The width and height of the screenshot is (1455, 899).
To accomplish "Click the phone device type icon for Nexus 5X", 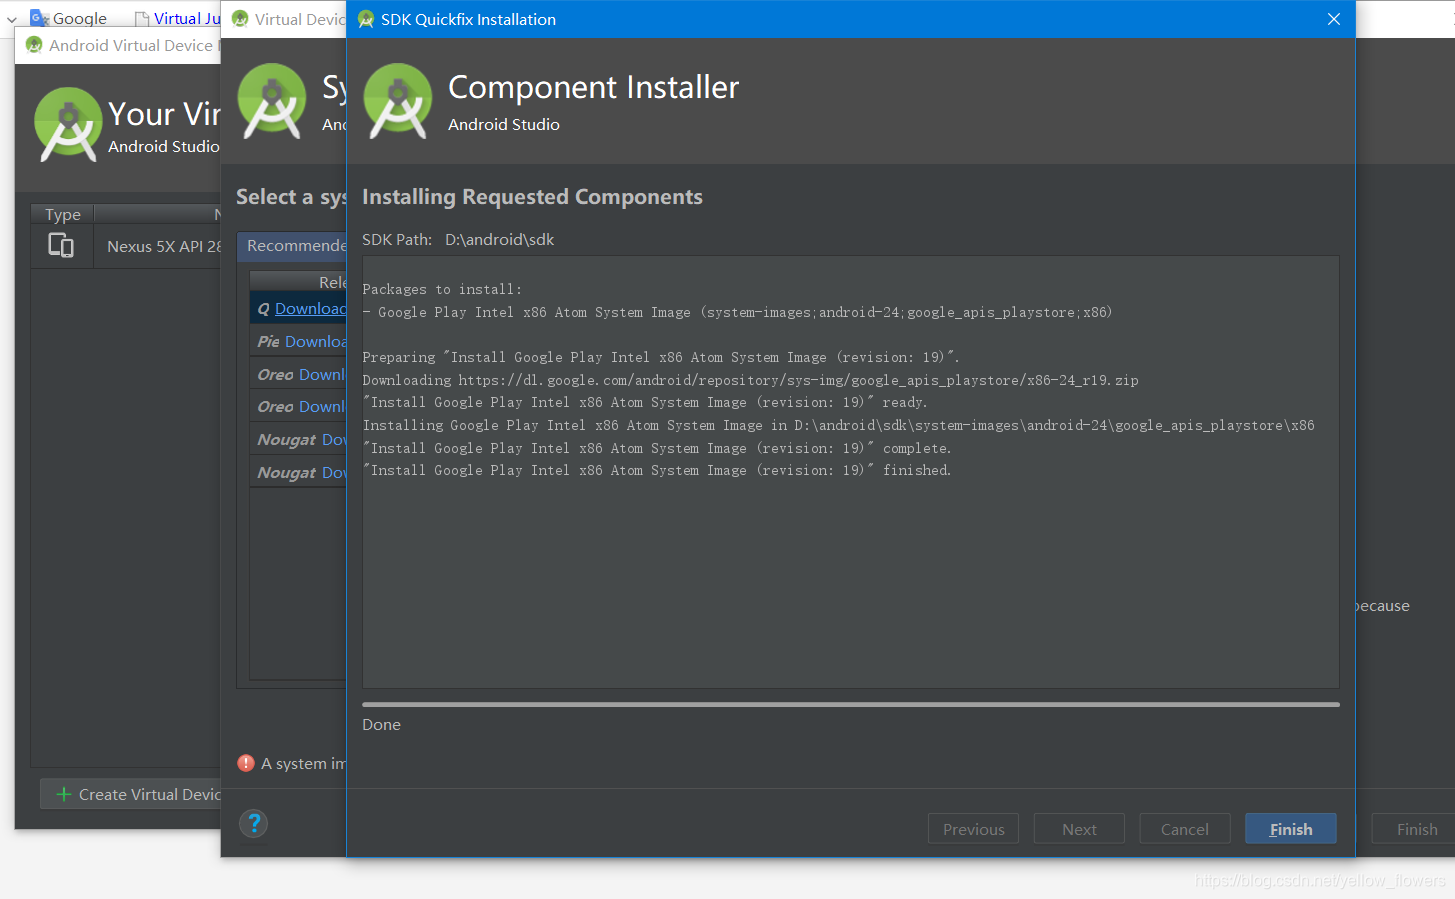I will 61,245.
